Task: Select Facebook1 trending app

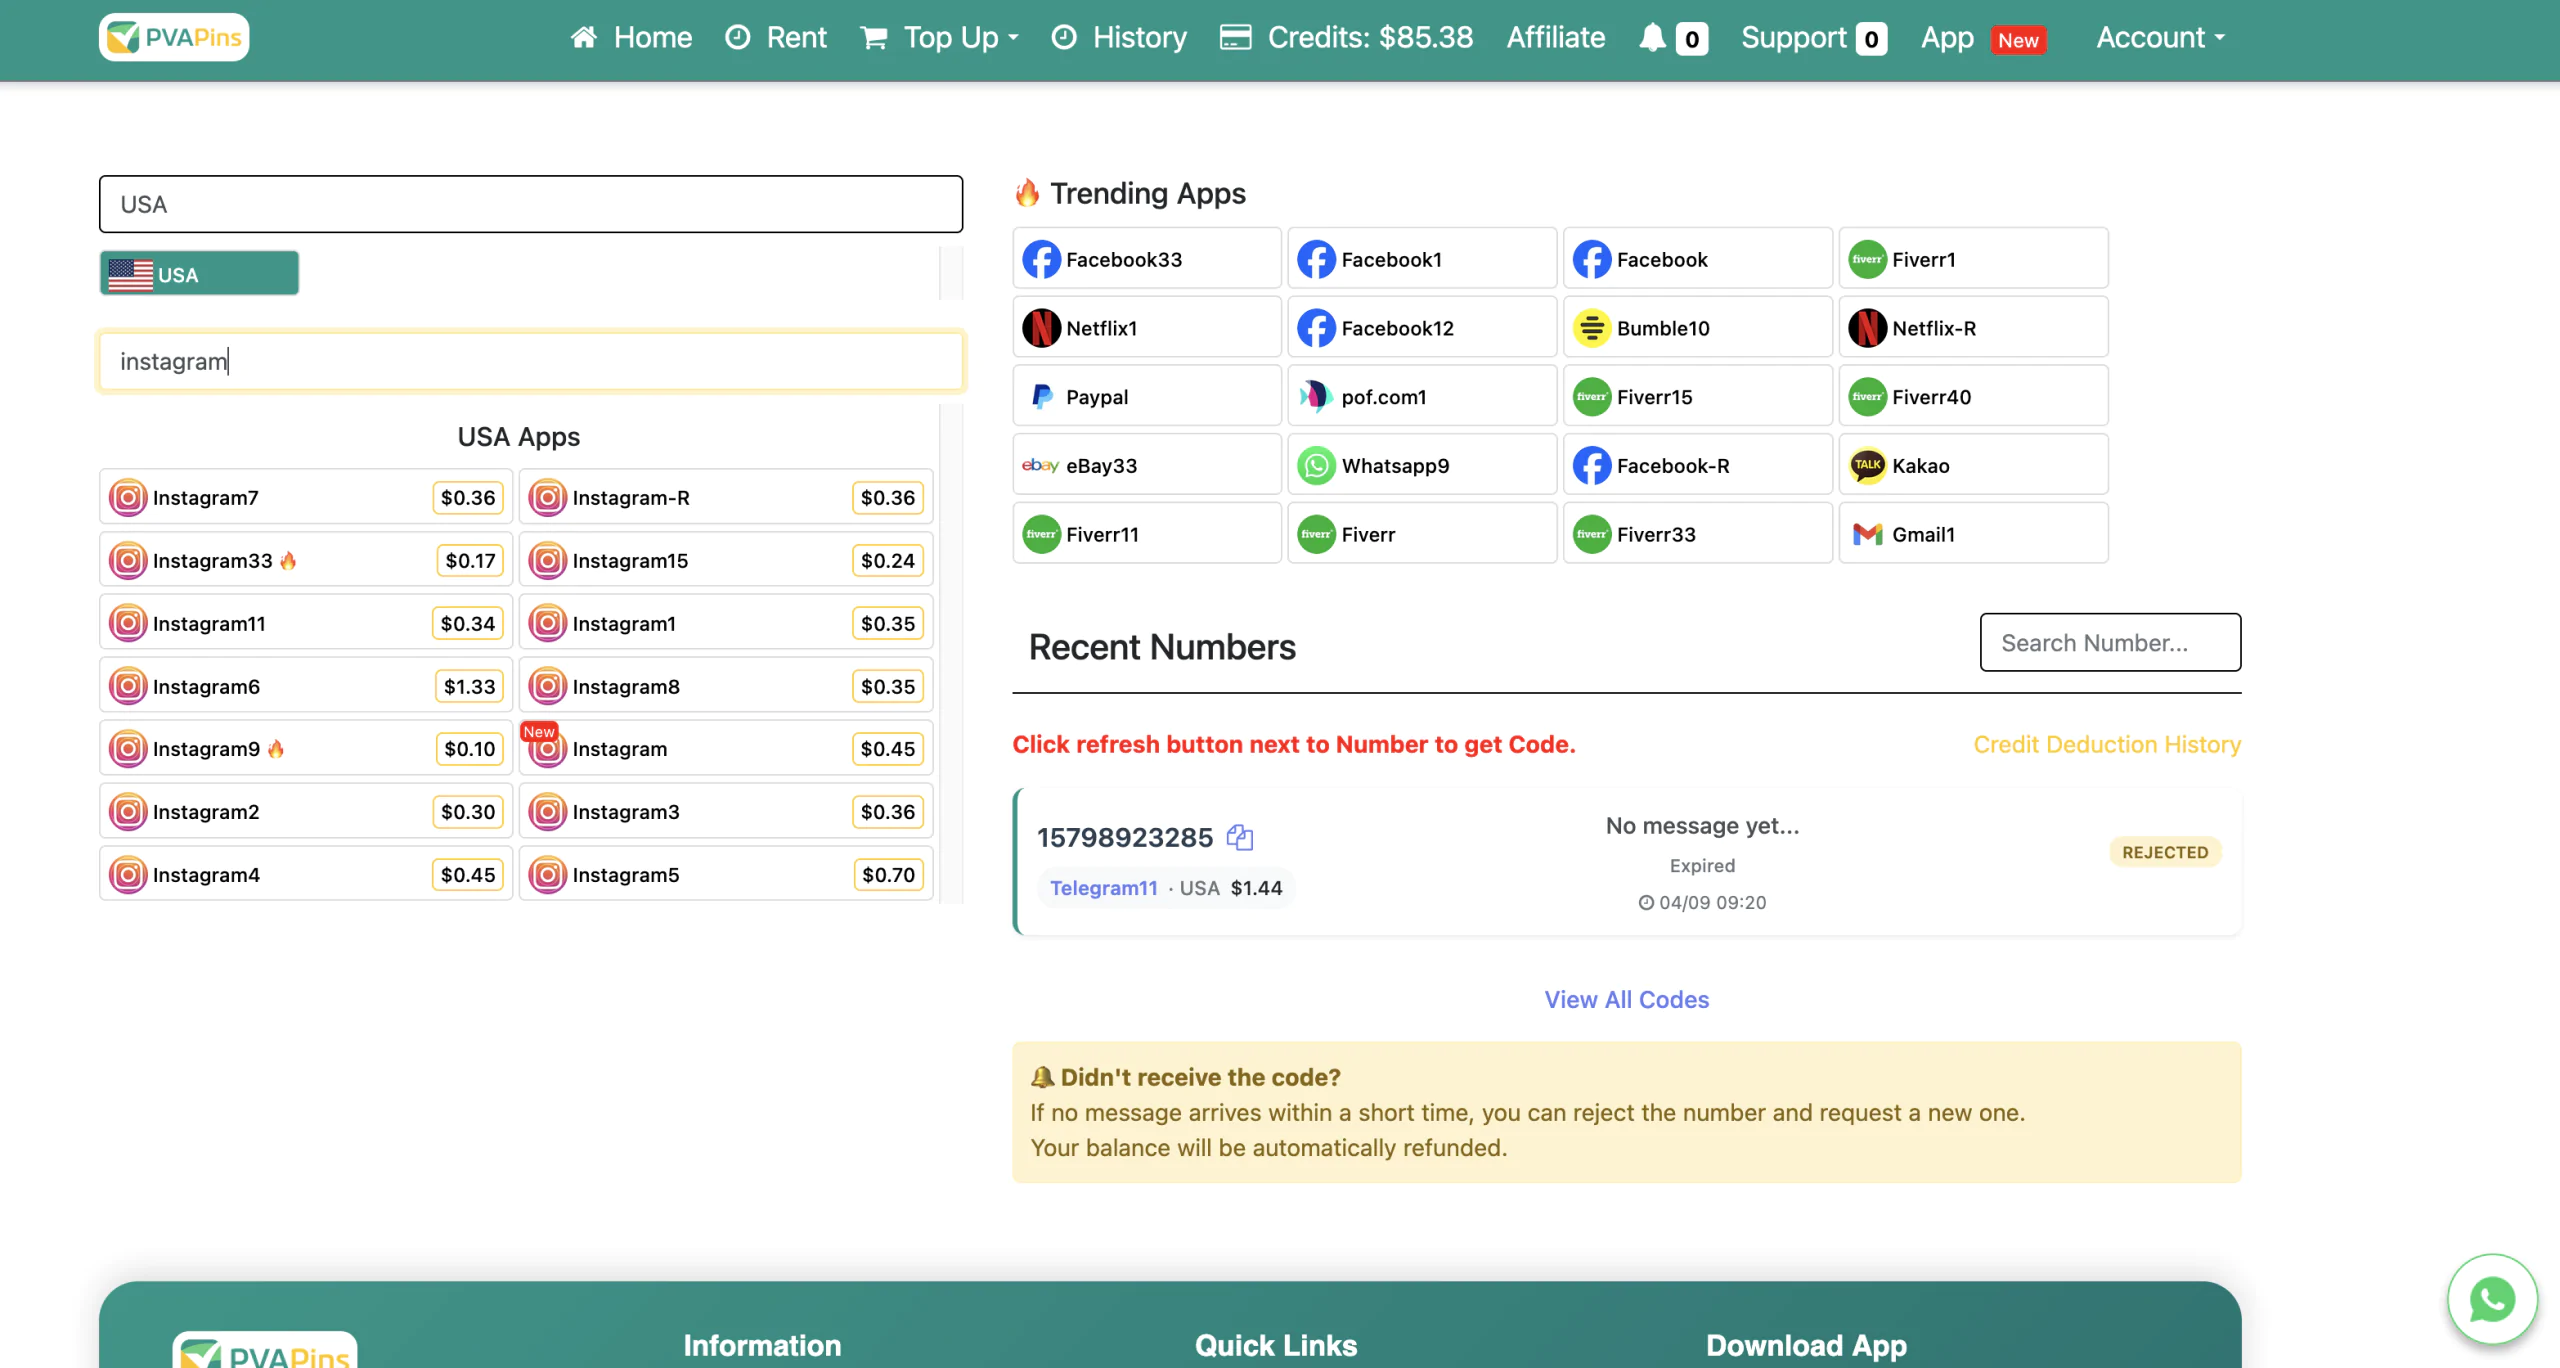Action: [1422, 259]
